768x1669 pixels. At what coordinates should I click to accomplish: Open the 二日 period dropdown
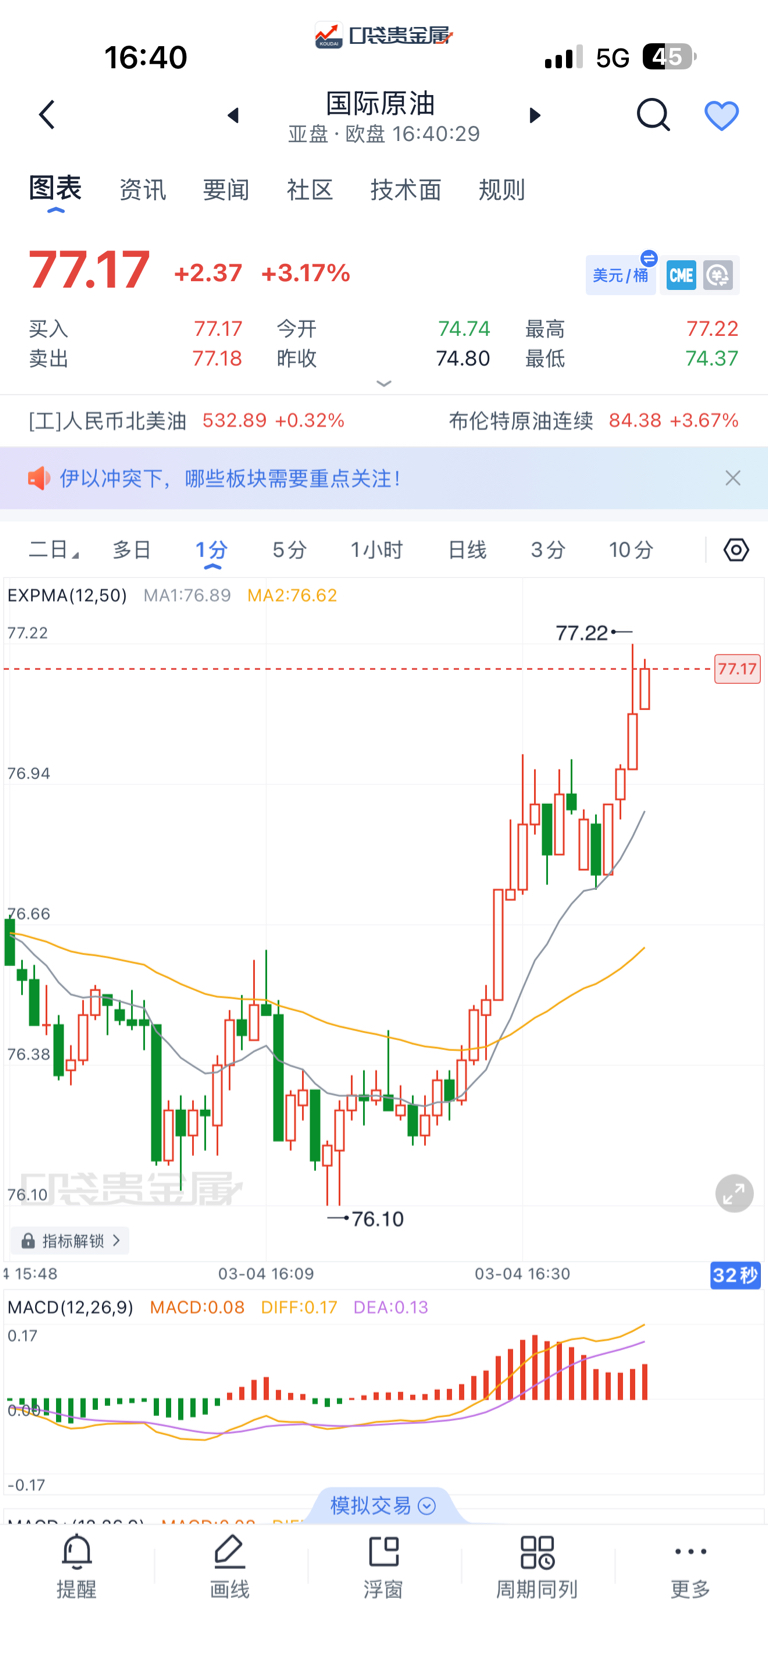[x=54, y=550]
